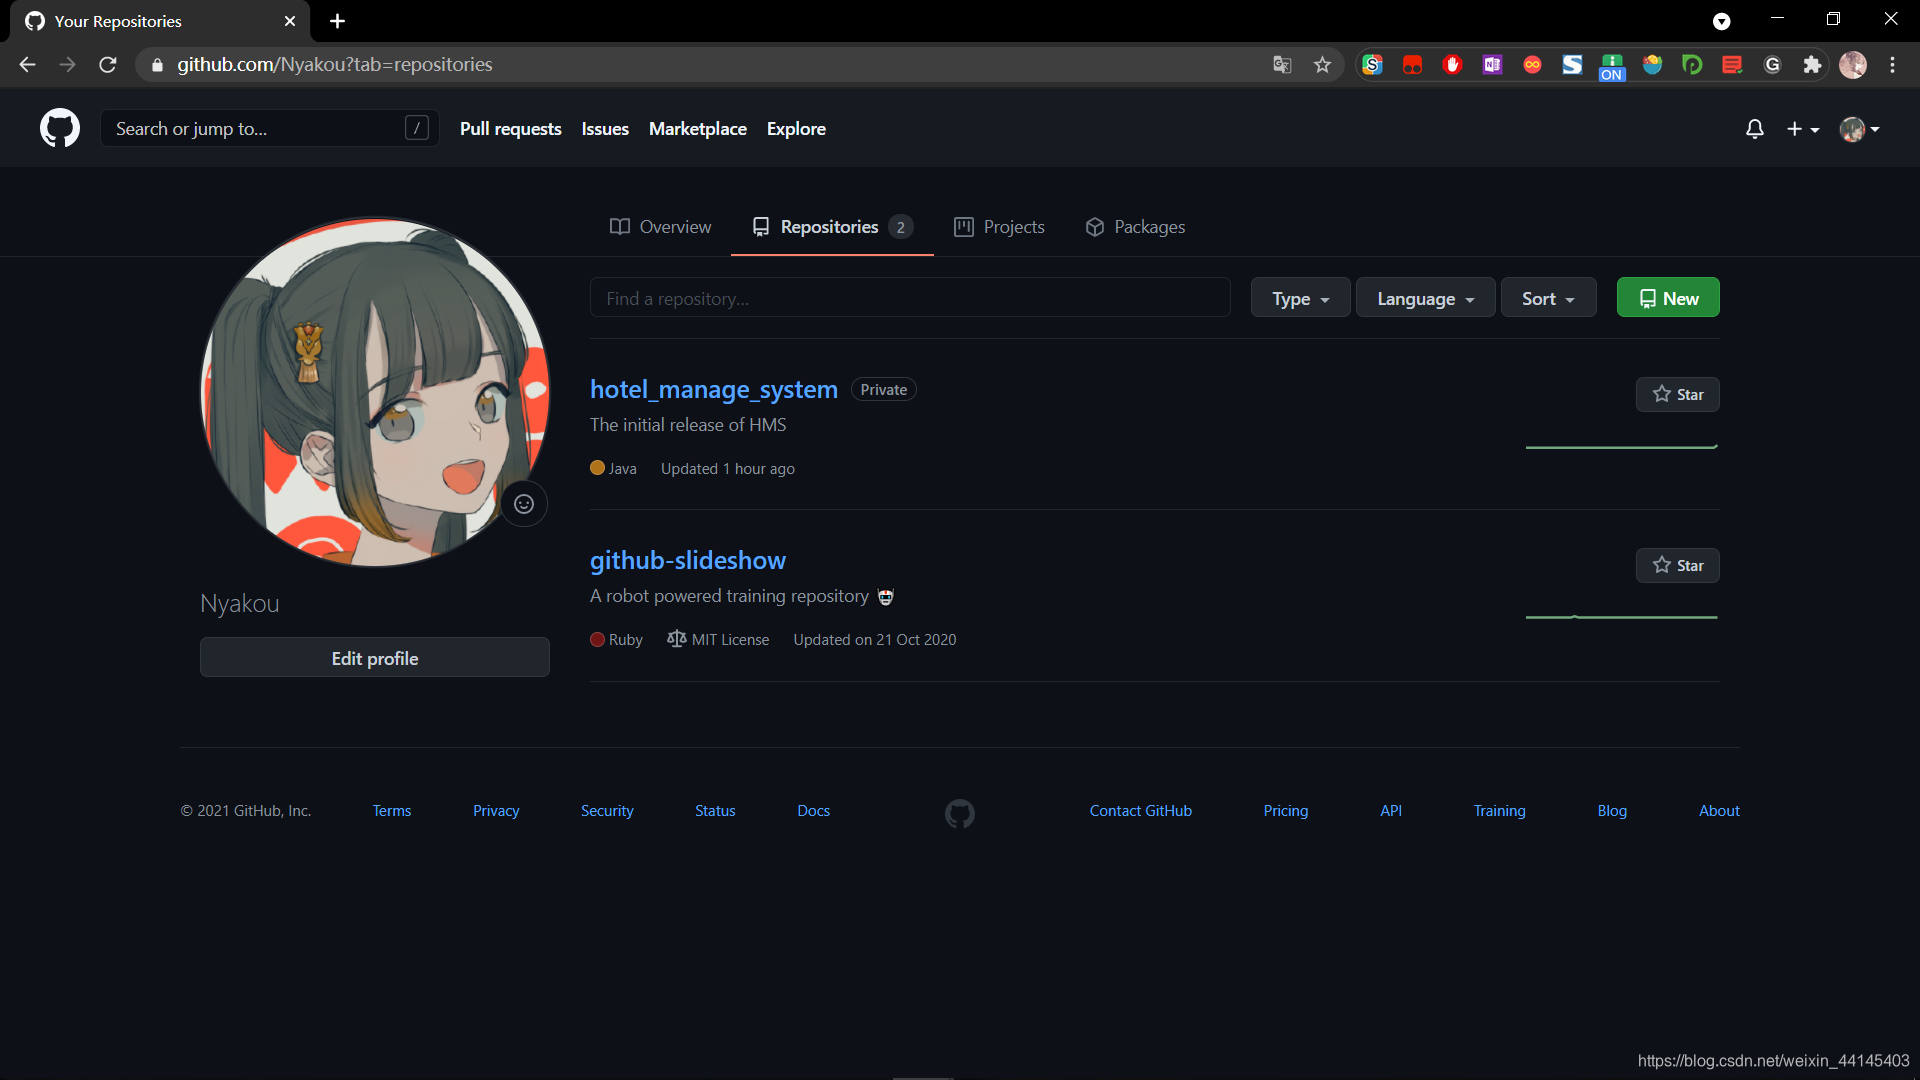Expand the Type filter dropdown

[x=1300, y=298]
